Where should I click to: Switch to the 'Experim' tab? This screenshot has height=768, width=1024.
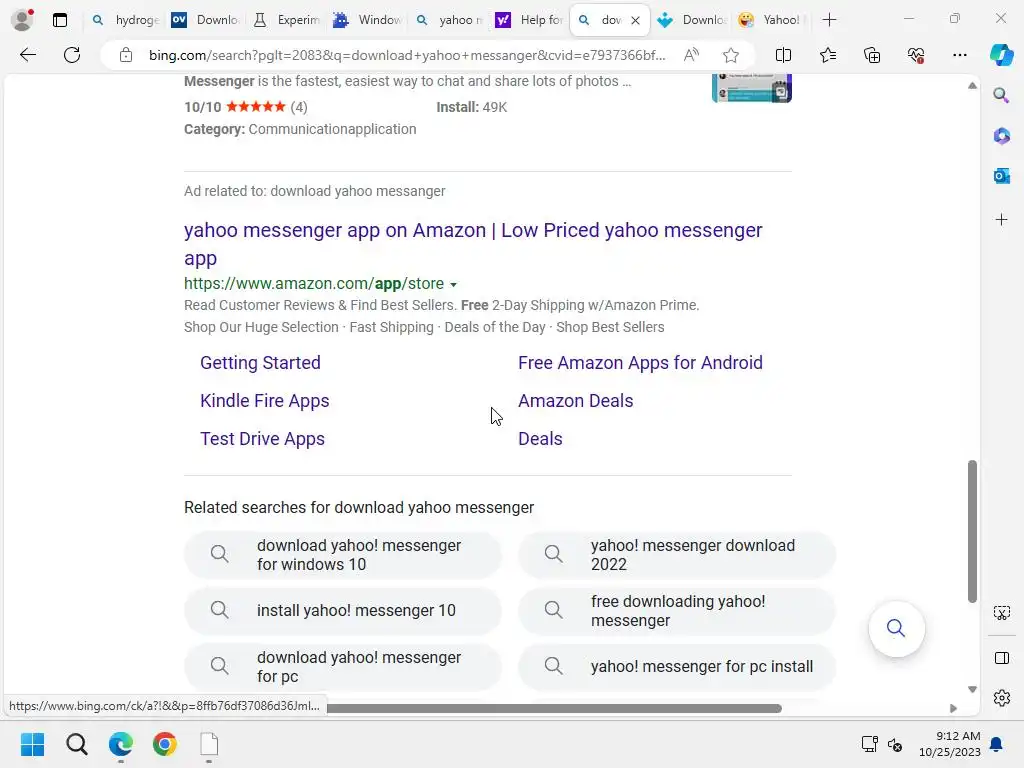pos(286,20)
